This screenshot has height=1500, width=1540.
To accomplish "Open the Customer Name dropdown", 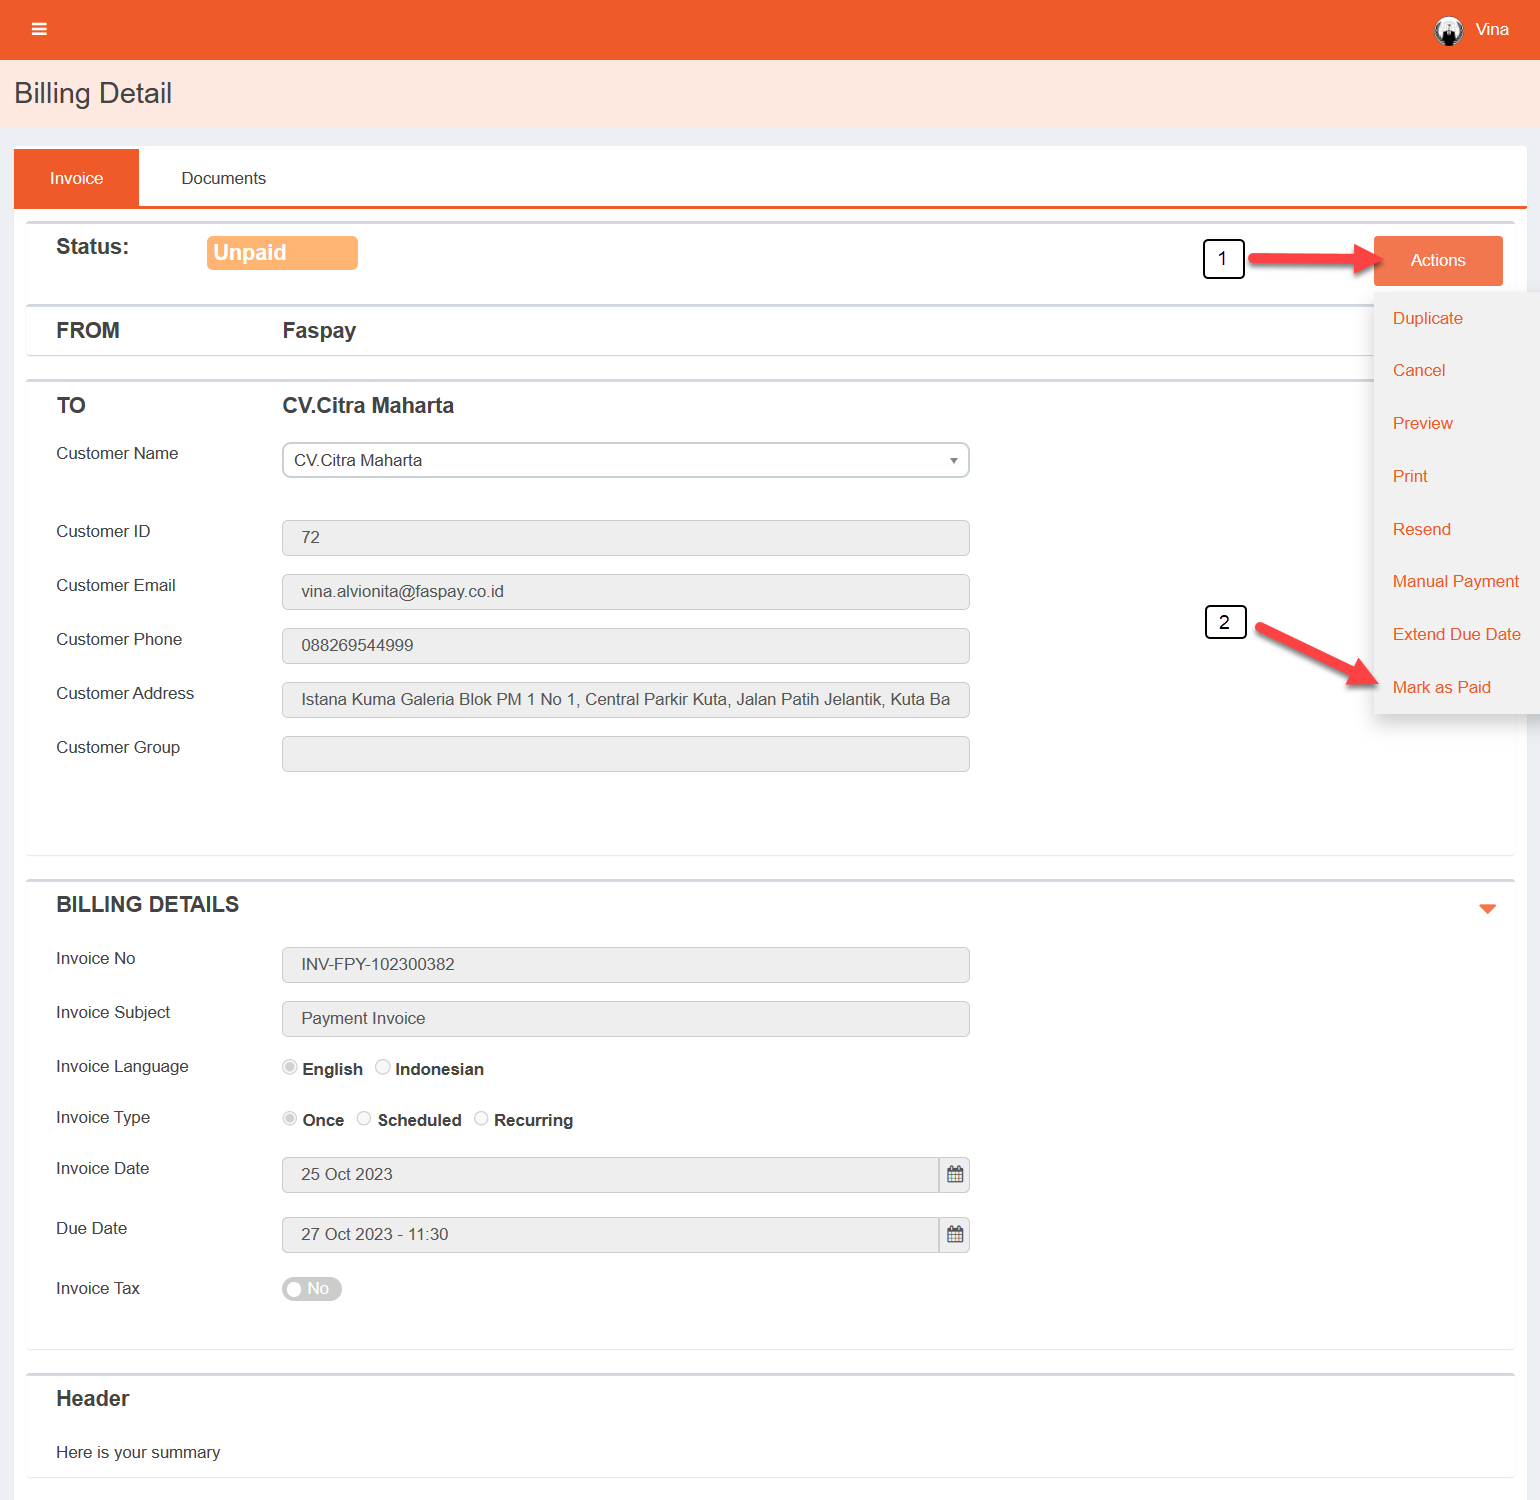I will point(625,460).
